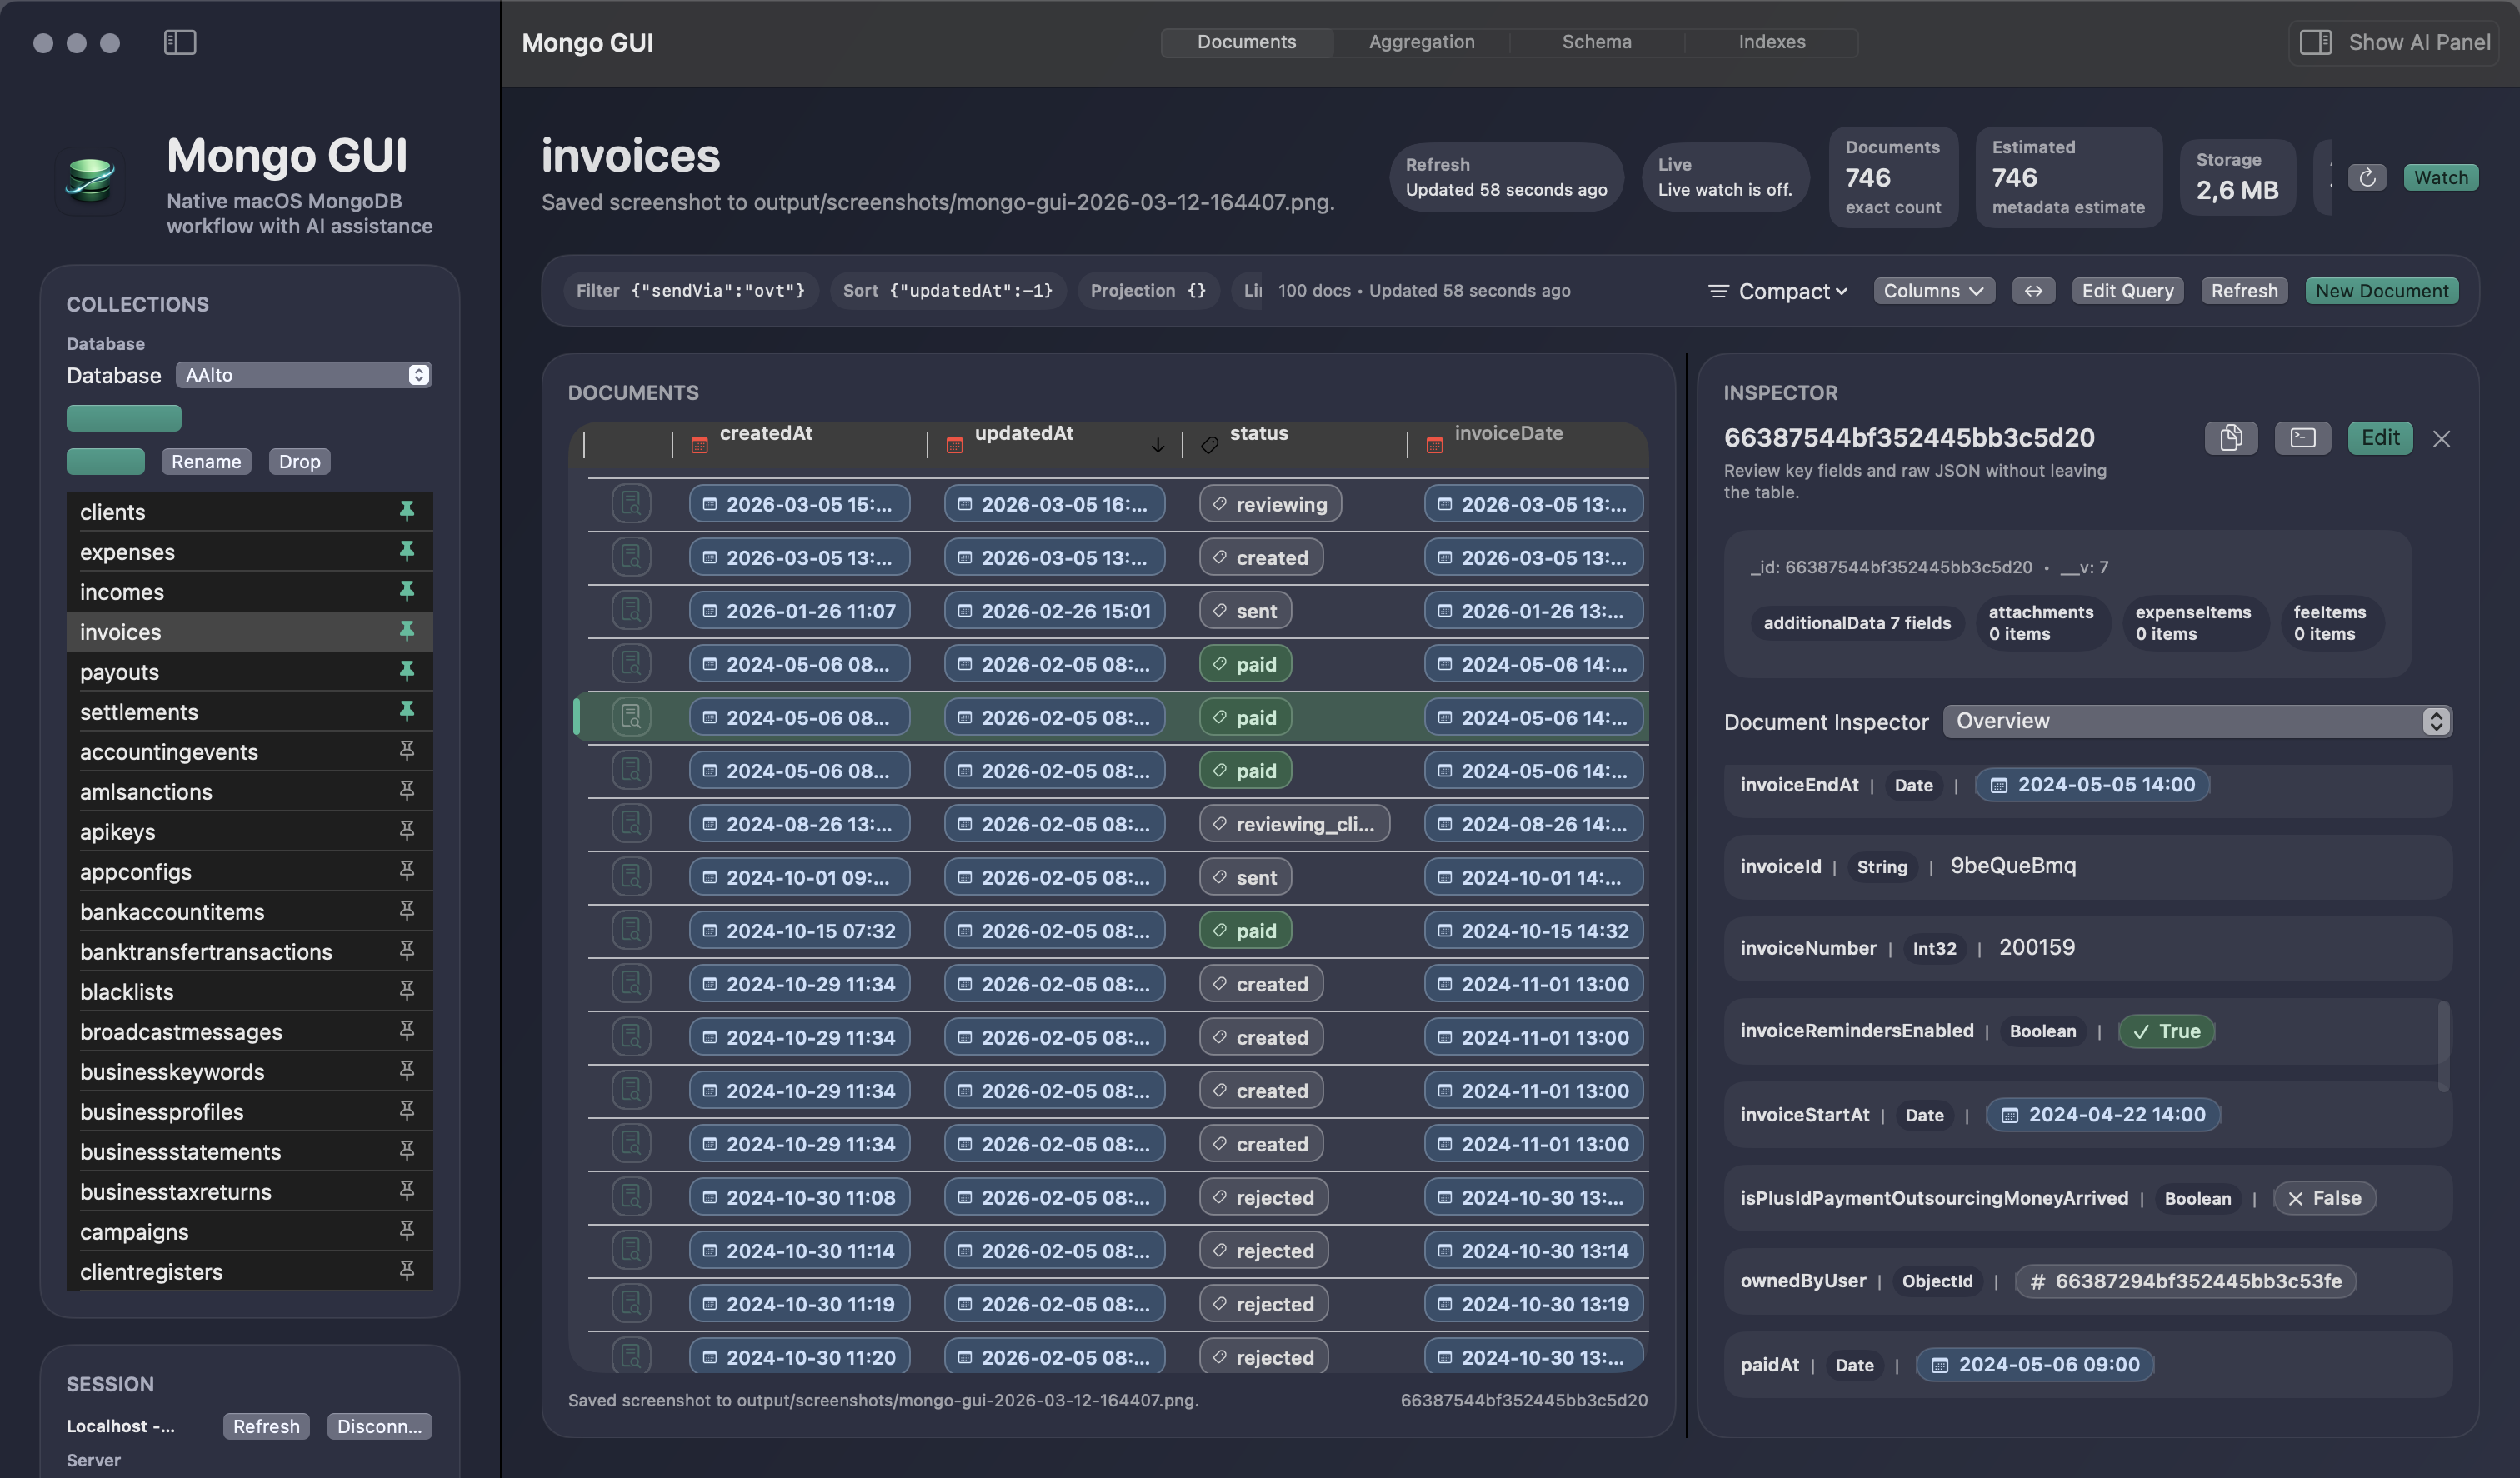This screenshot has height=1478, width=2520.
Task: Pin the accountingevents collection
Action: pos(407,752)
